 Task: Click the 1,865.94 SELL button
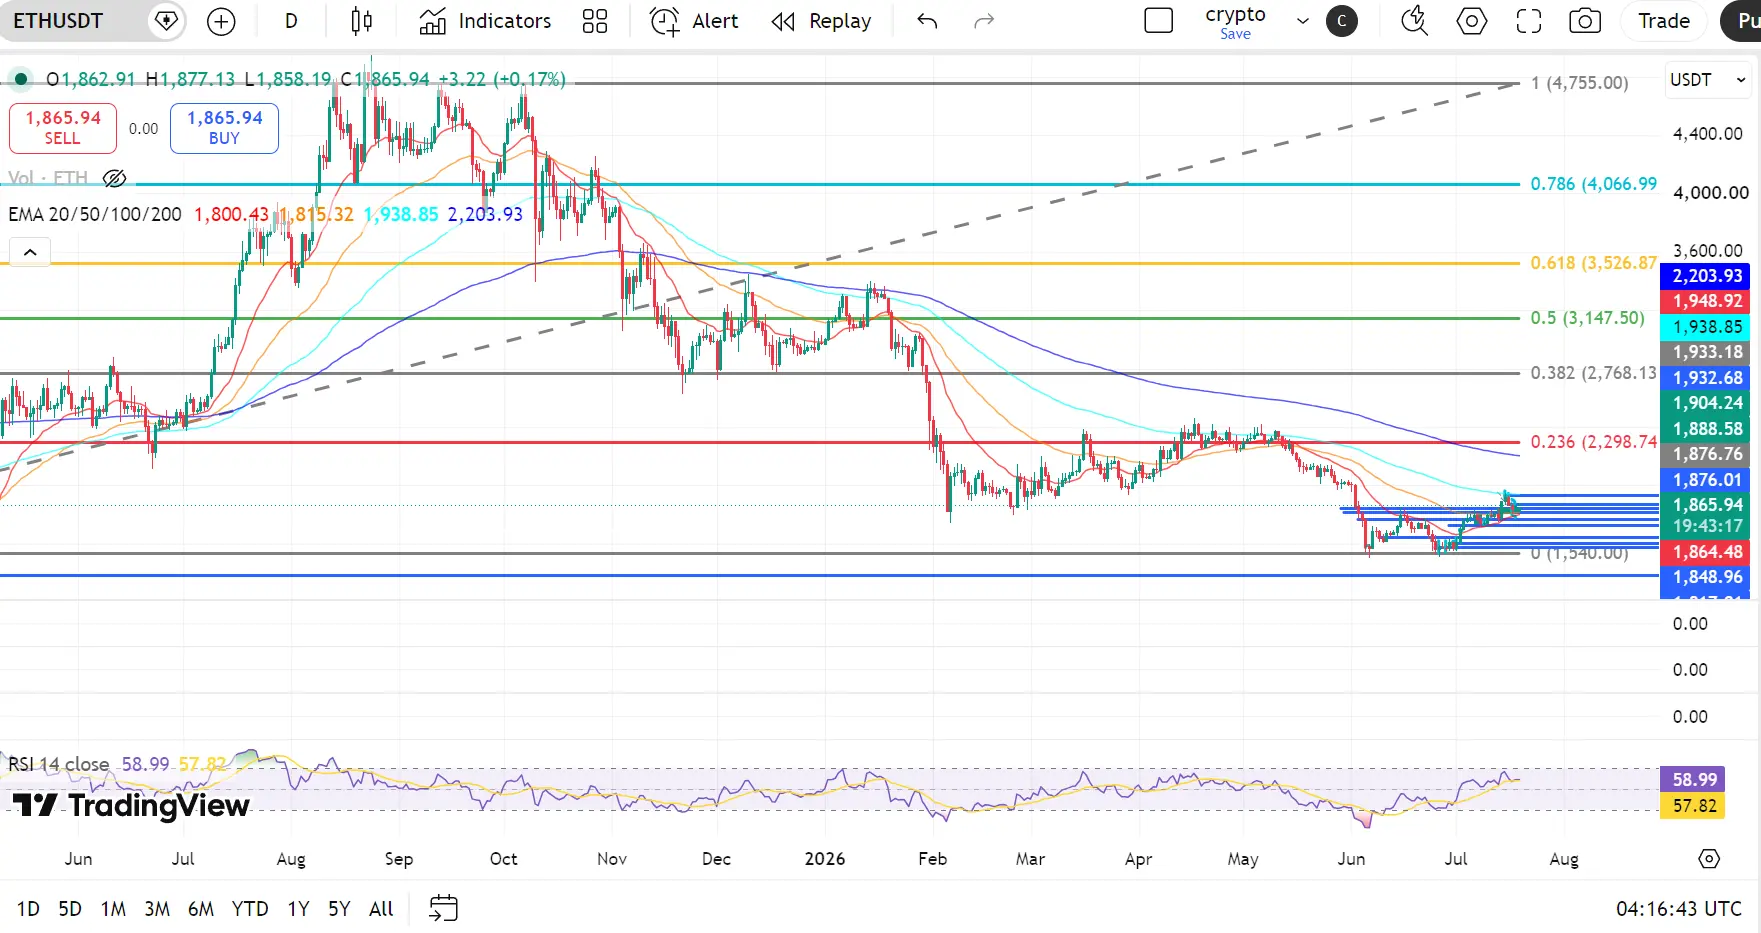click(63, 128)
